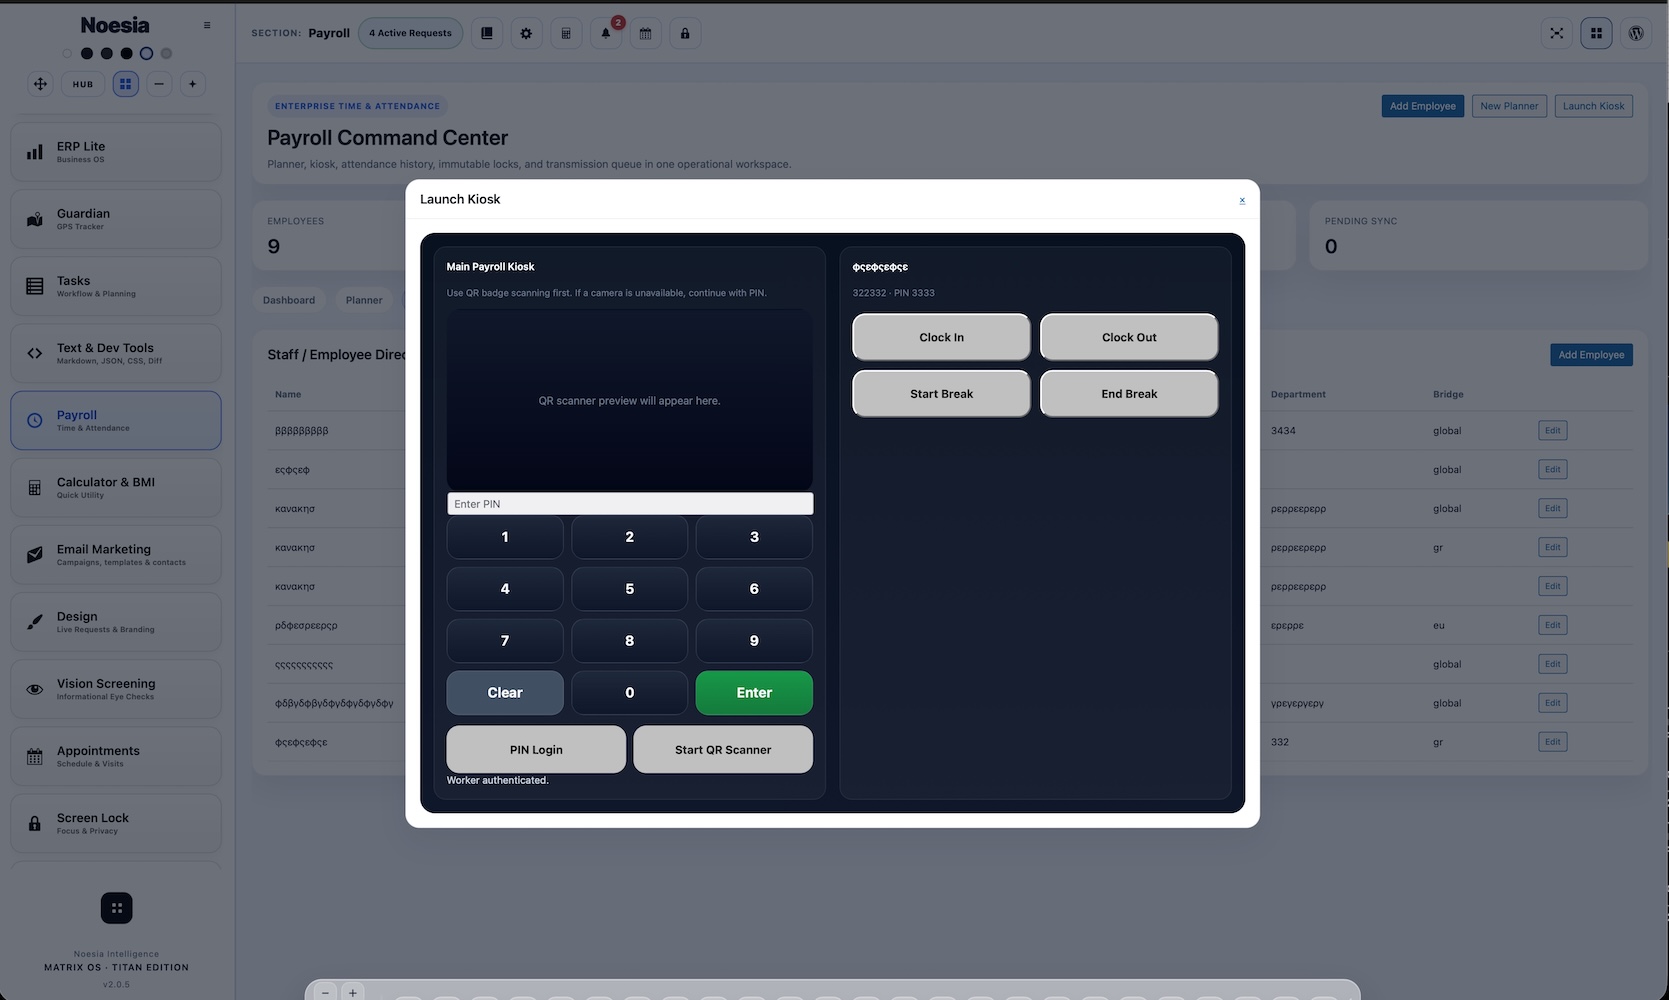Open Screen Lock from the sidebar

tap(116, 823)
